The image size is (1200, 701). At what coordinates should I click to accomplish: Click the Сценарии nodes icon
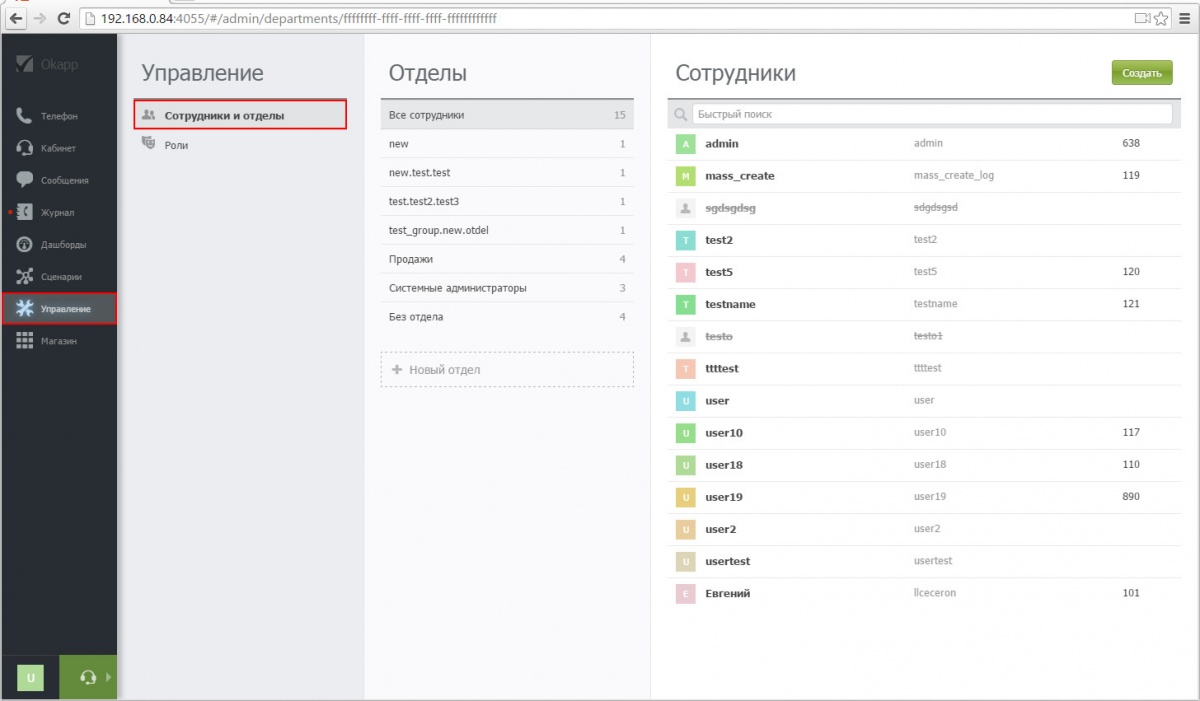(25, 277)
